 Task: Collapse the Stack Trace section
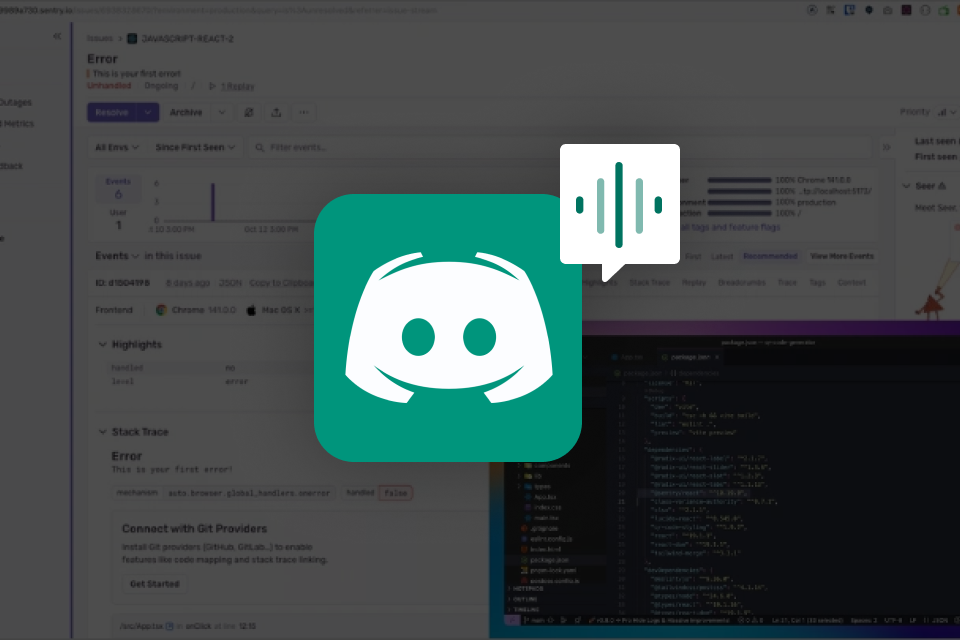click(x=102, y=432)
